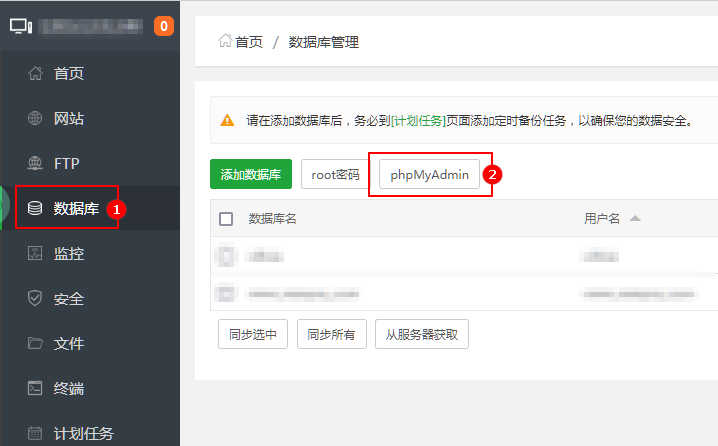Click the shield icon beside 安全

point(35,298)
